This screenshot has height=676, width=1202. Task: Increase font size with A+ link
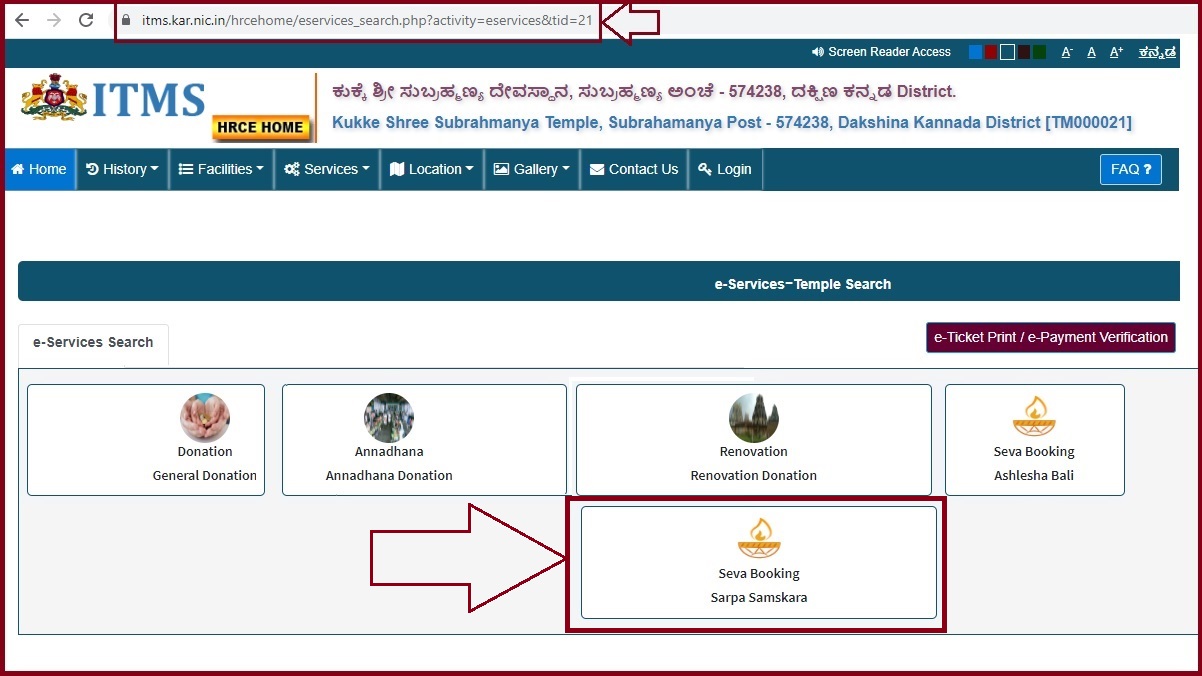[x=1116, y=52]
